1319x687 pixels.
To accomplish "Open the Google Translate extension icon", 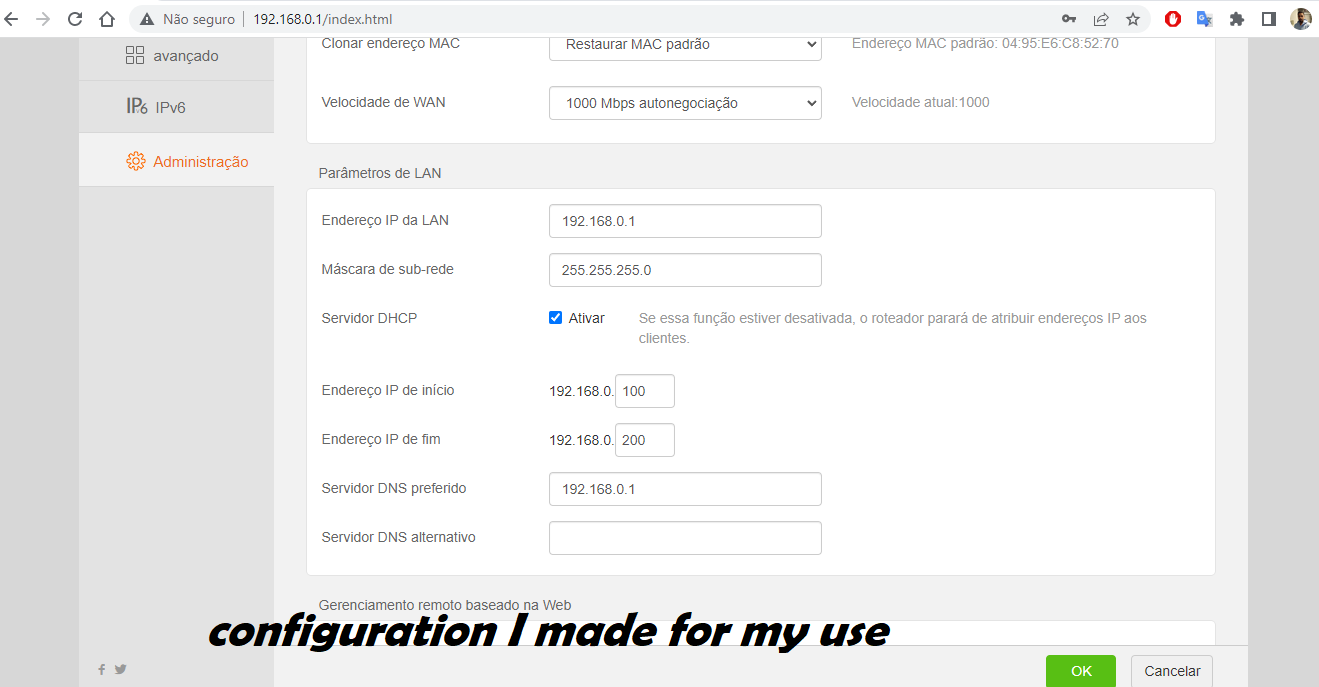I will tap(1205, 19).
